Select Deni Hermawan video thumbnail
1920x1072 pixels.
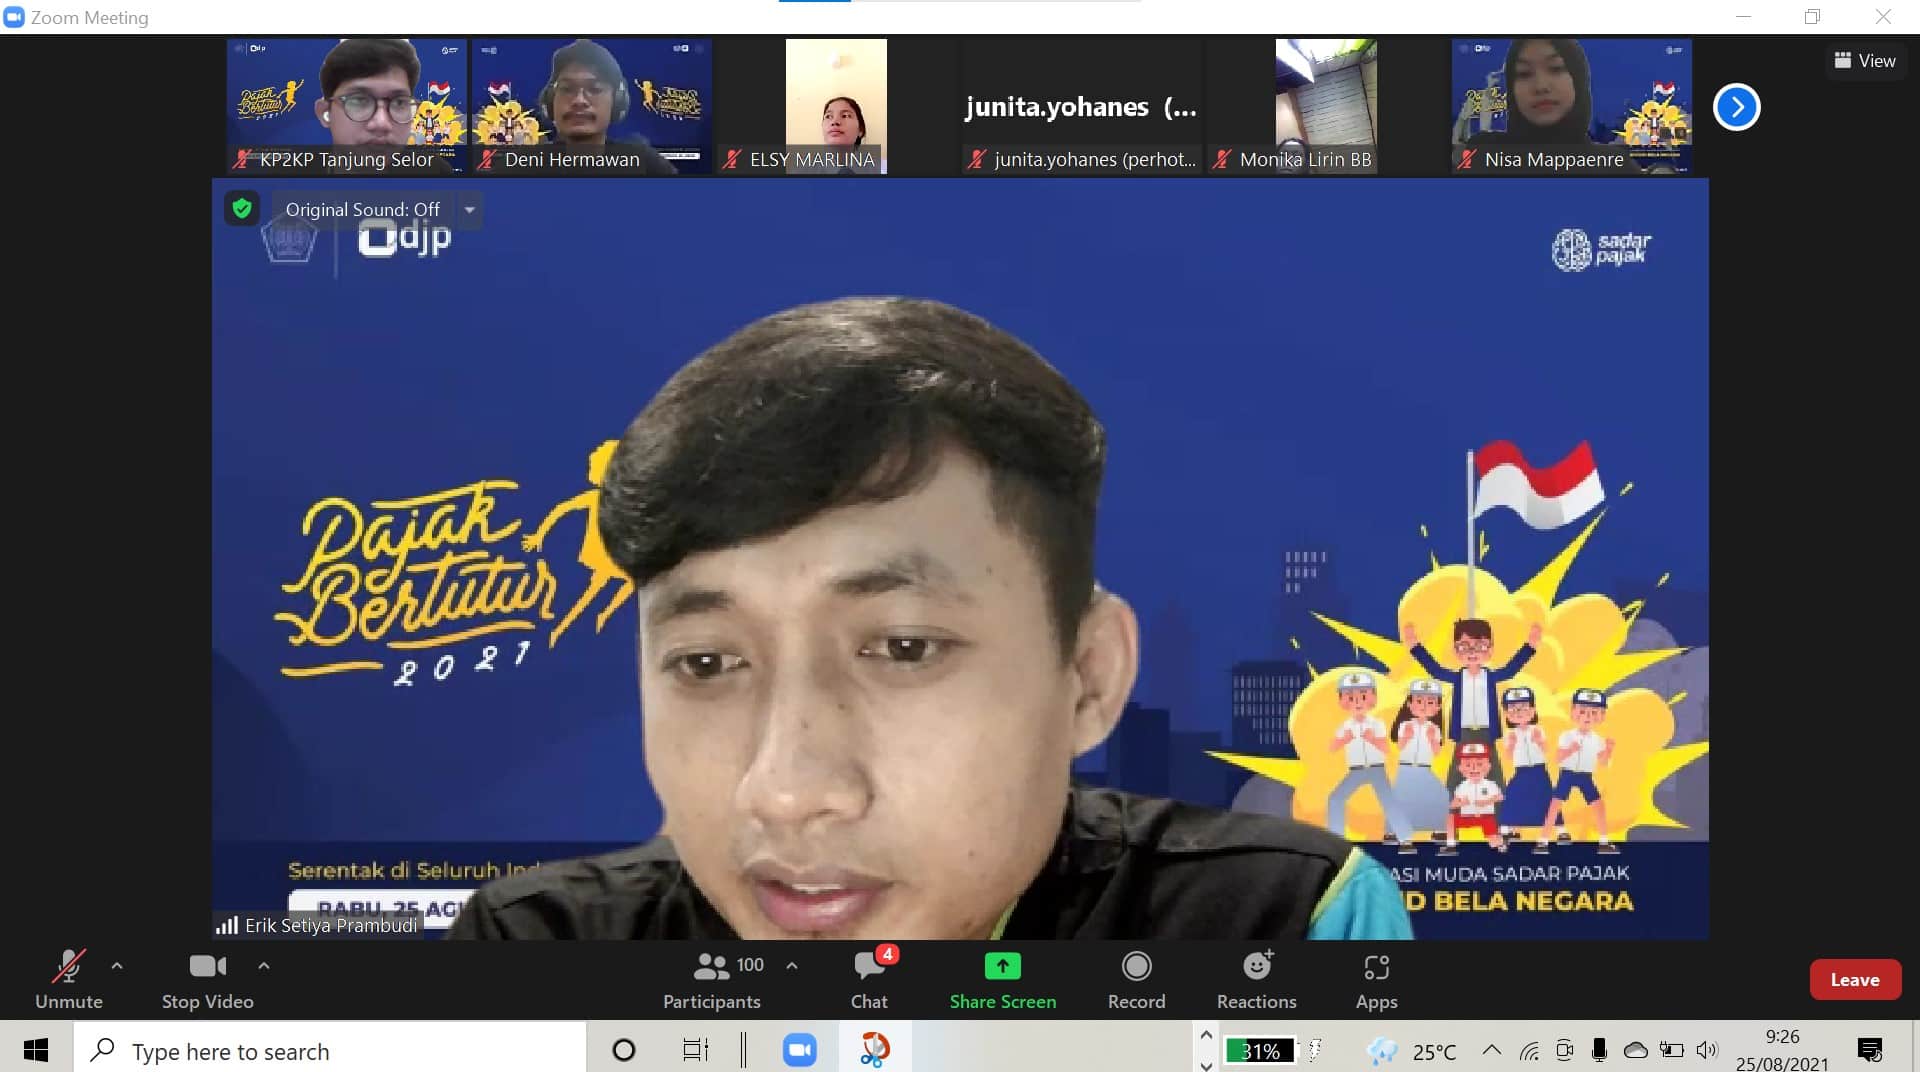(592, 105)
